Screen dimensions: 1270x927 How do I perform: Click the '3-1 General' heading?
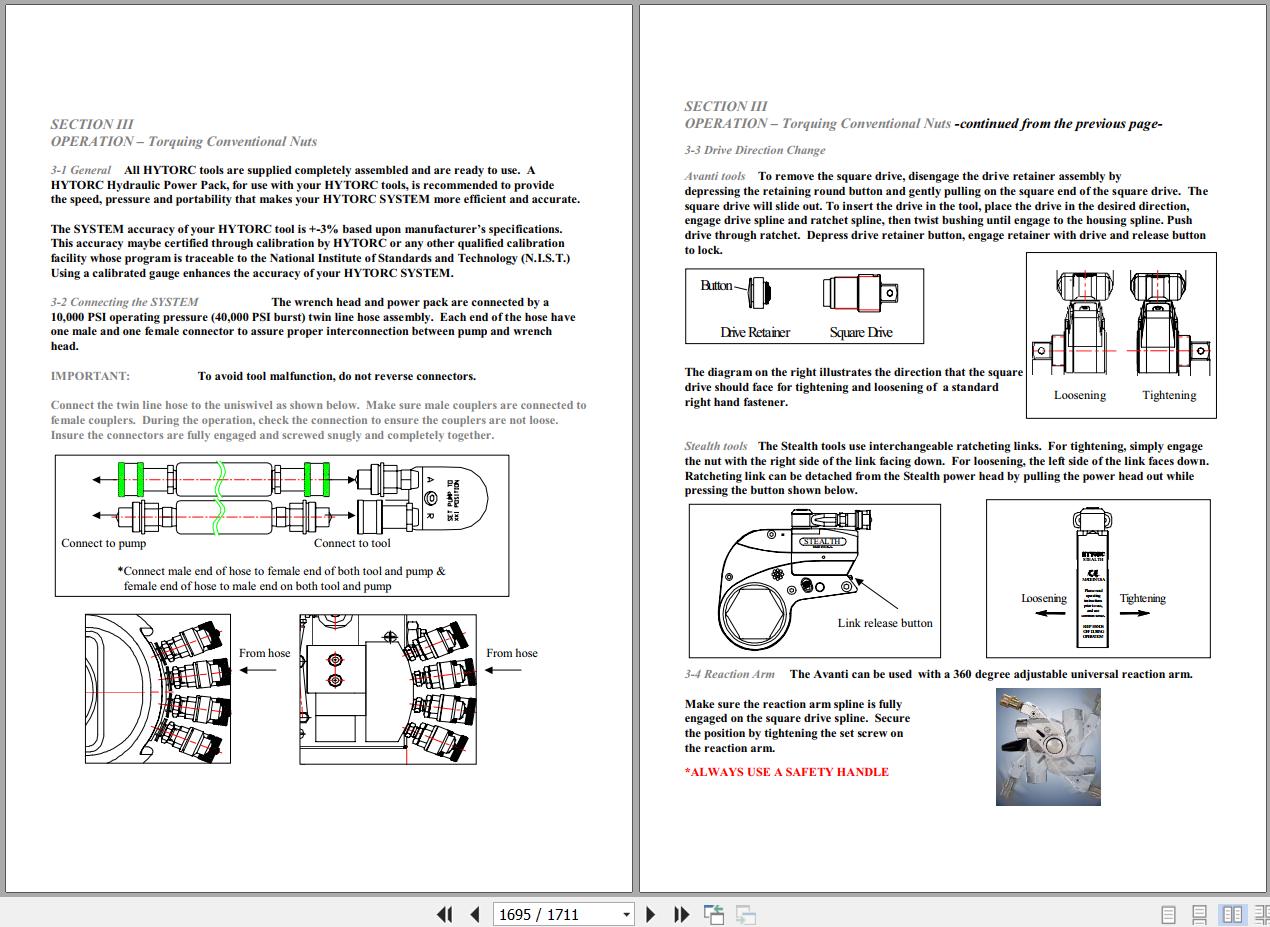[81, 170]
